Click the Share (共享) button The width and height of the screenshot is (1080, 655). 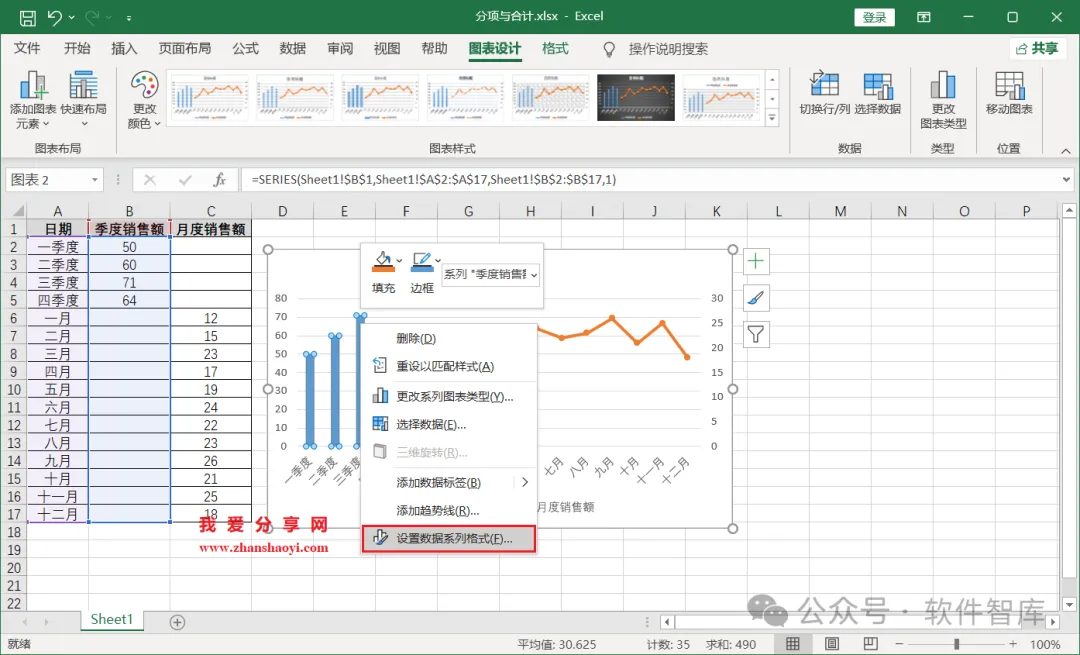click(1037, 48)
